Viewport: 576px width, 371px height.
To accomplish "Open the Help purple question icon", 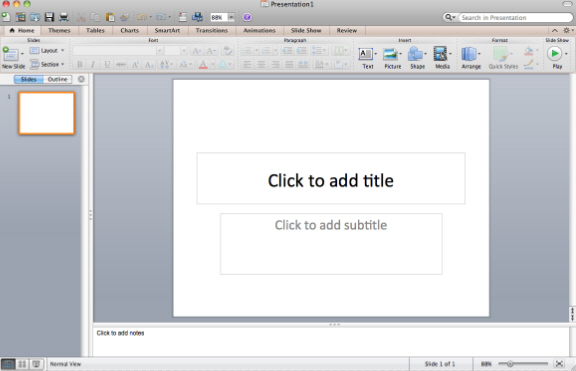I will 247,17.
